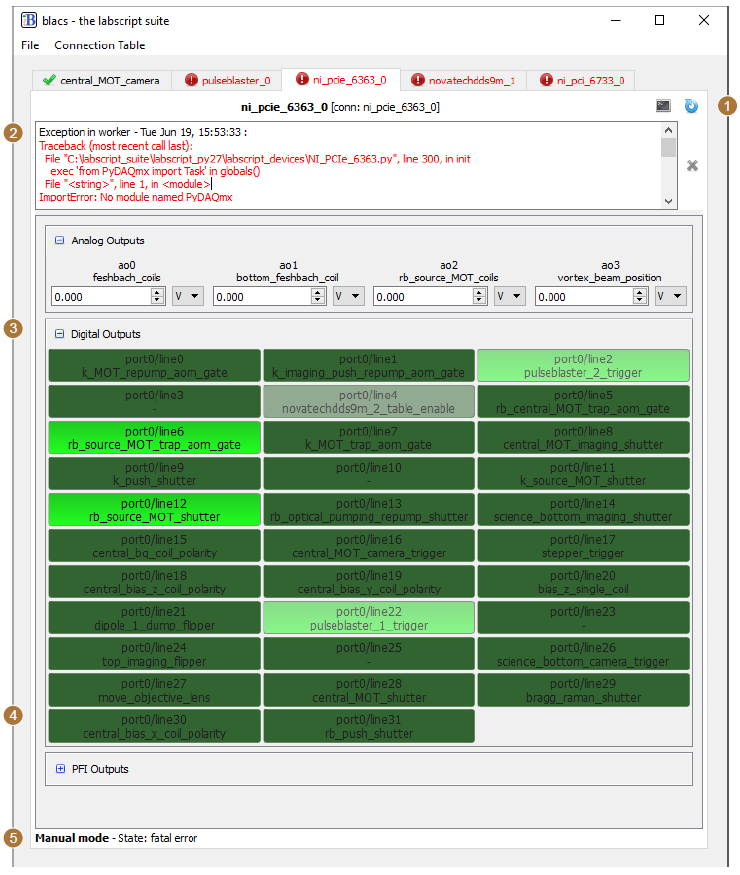Toggle port0/line16 central_MOT_camera_trigger
The image size is (740, 875).
pyautogui.click(x=369, y=546)
